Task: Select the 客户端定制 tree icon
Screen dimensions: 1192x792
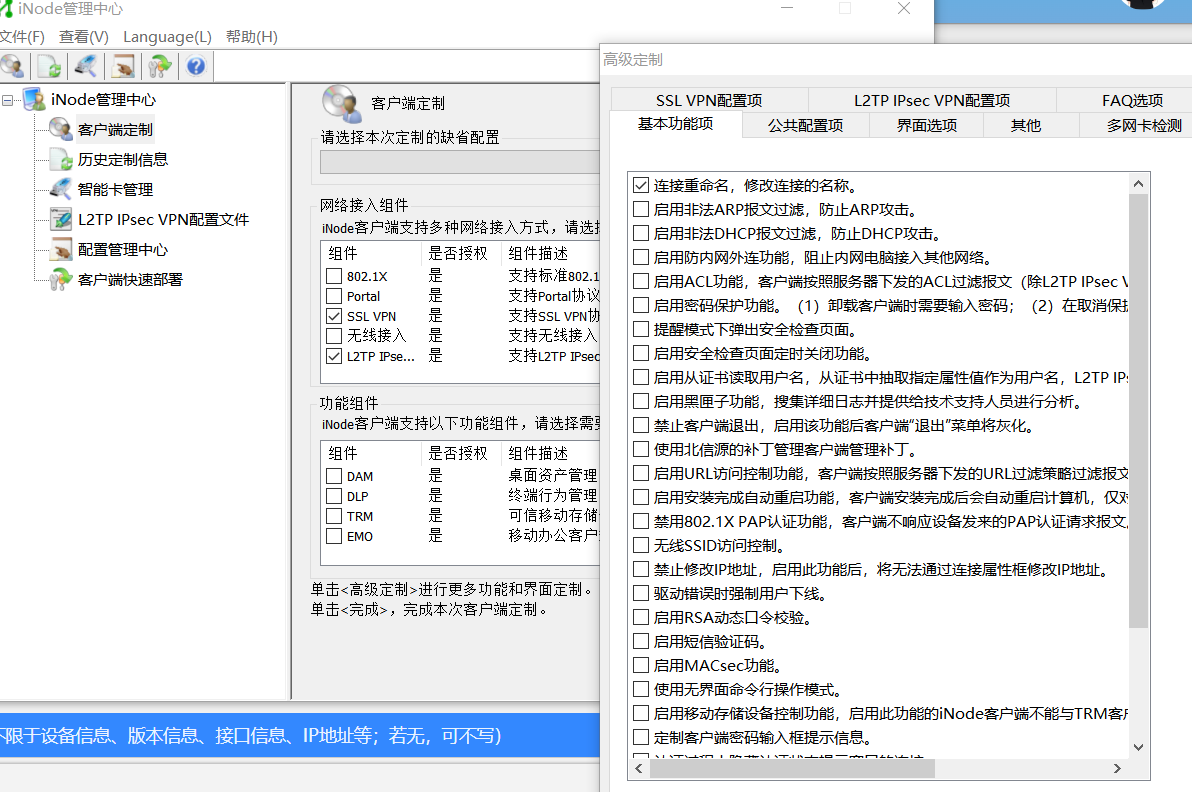Action: point(61,129)
